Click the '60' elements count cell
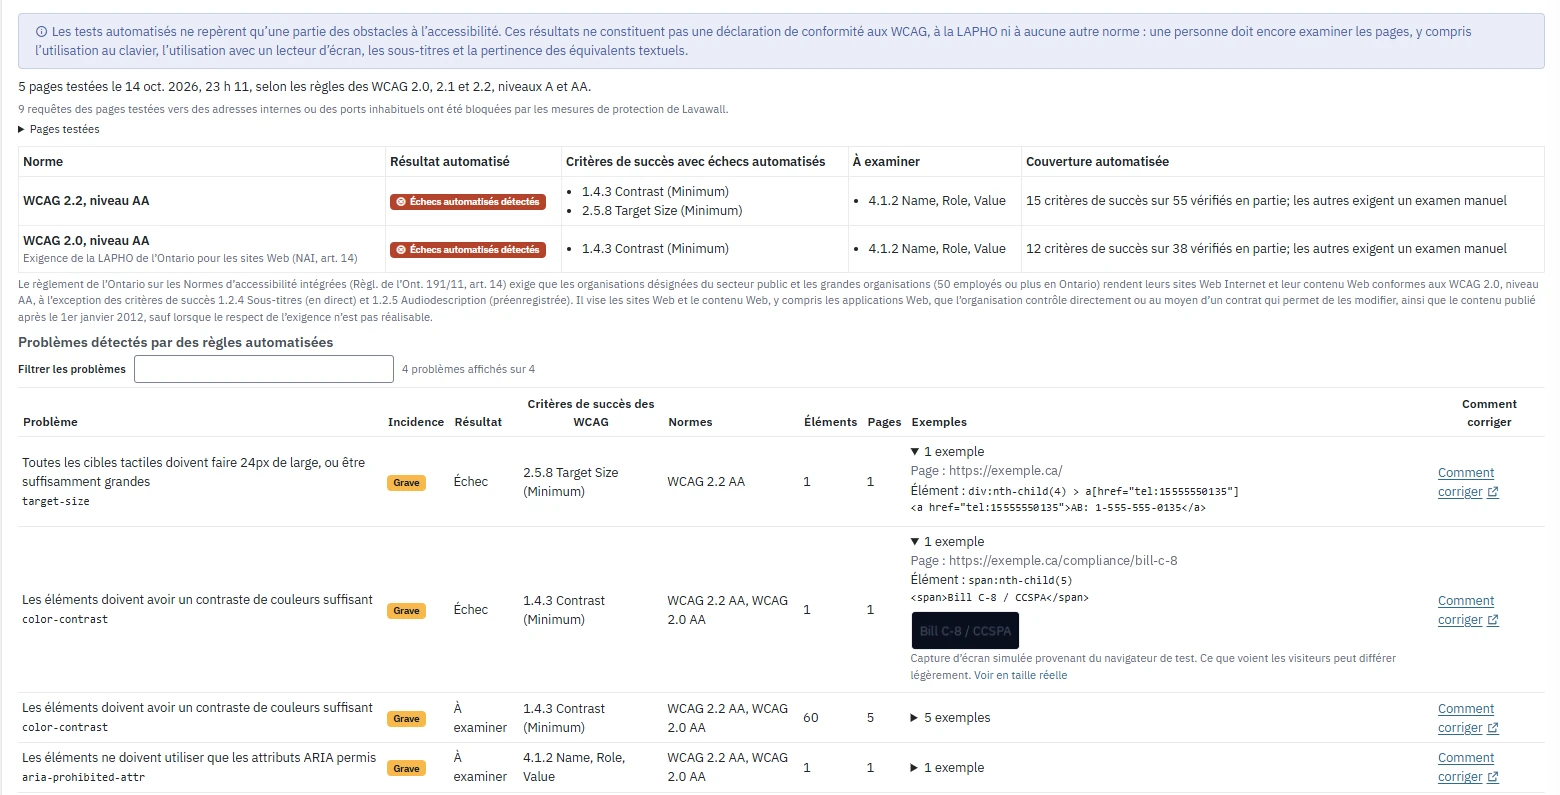 (811, 718)
